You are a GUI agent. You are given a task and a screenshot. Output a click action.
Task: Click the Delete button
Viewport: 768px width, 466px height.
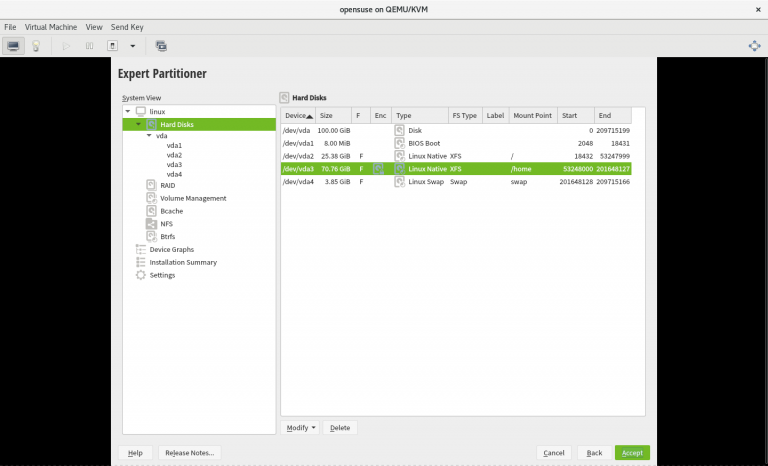[x=340, y=427]
